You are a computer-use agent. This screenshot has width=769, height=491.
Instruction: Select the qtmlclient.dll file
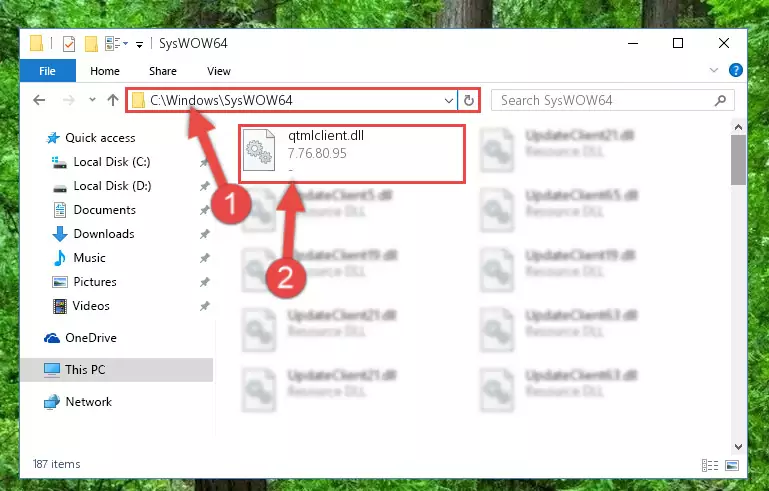[x=352, y=154]
